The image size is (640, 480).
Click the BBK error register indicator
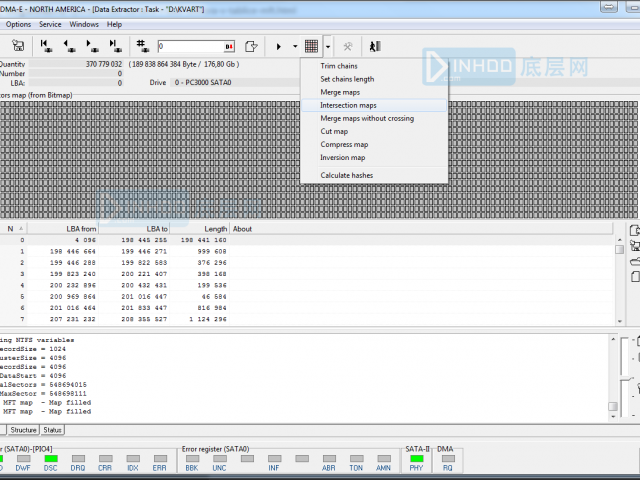tap(192, 459)
